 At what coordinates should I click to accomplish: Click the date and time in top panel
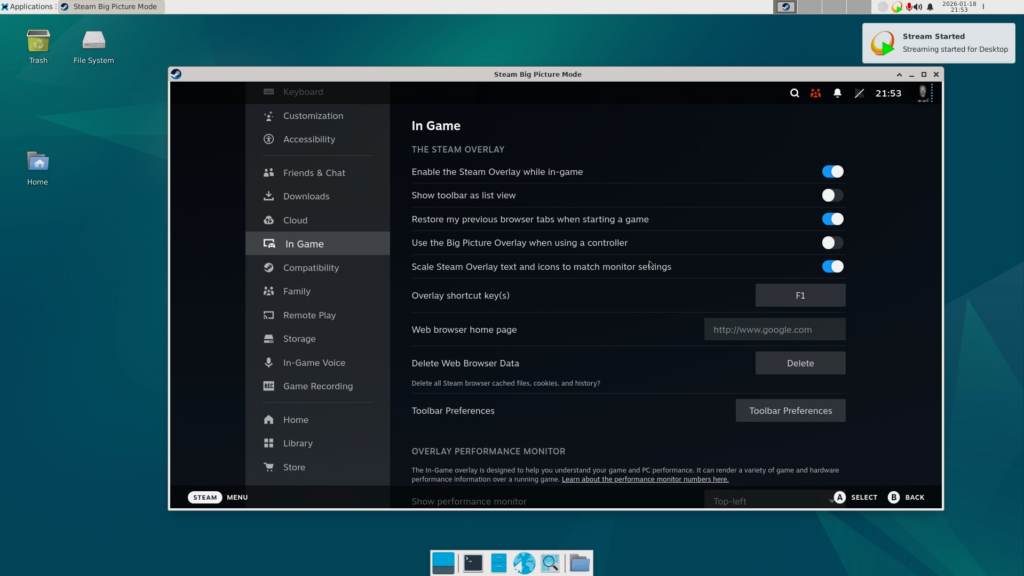coord(959,7)
